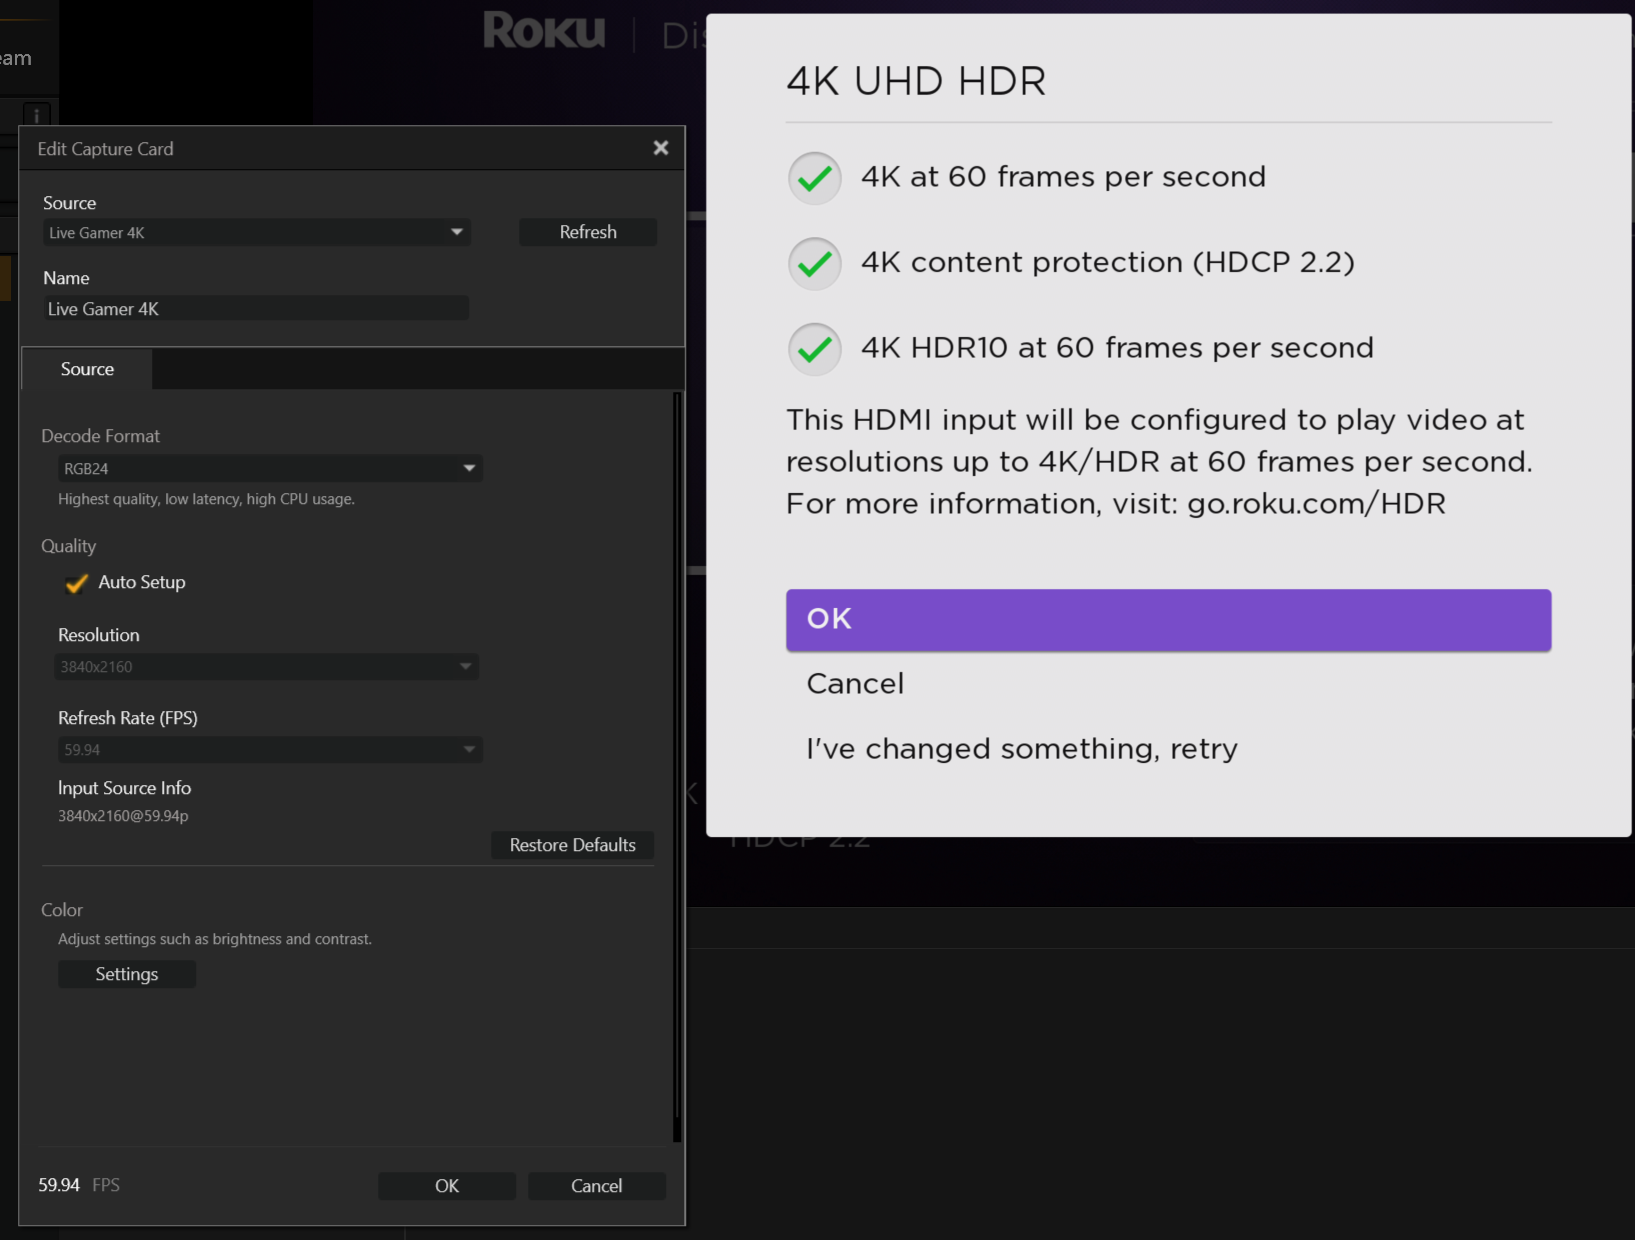Select the Source tab
The width and height of the screenshot is (1635, 1240).
pyautogui.click(x=87, y=369)
